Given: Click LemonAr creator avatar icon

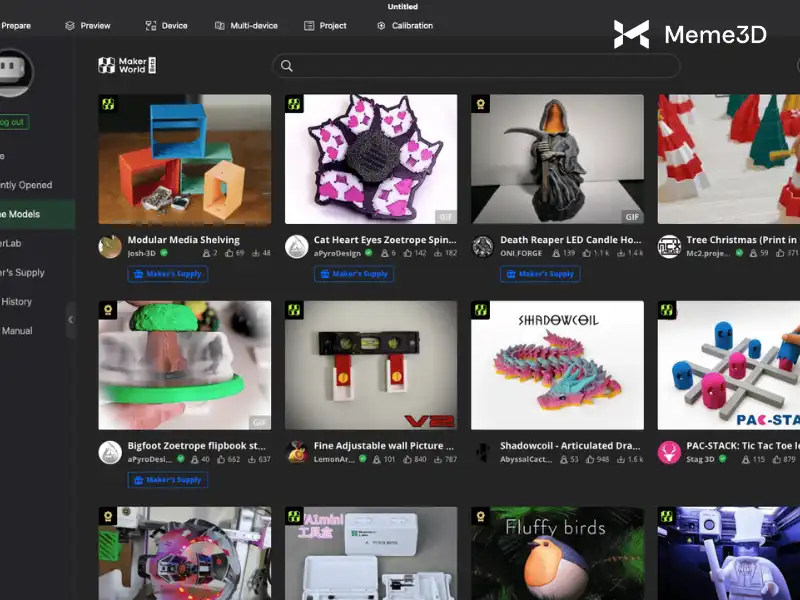Looking at the screenshot, I should pos(296,452).
